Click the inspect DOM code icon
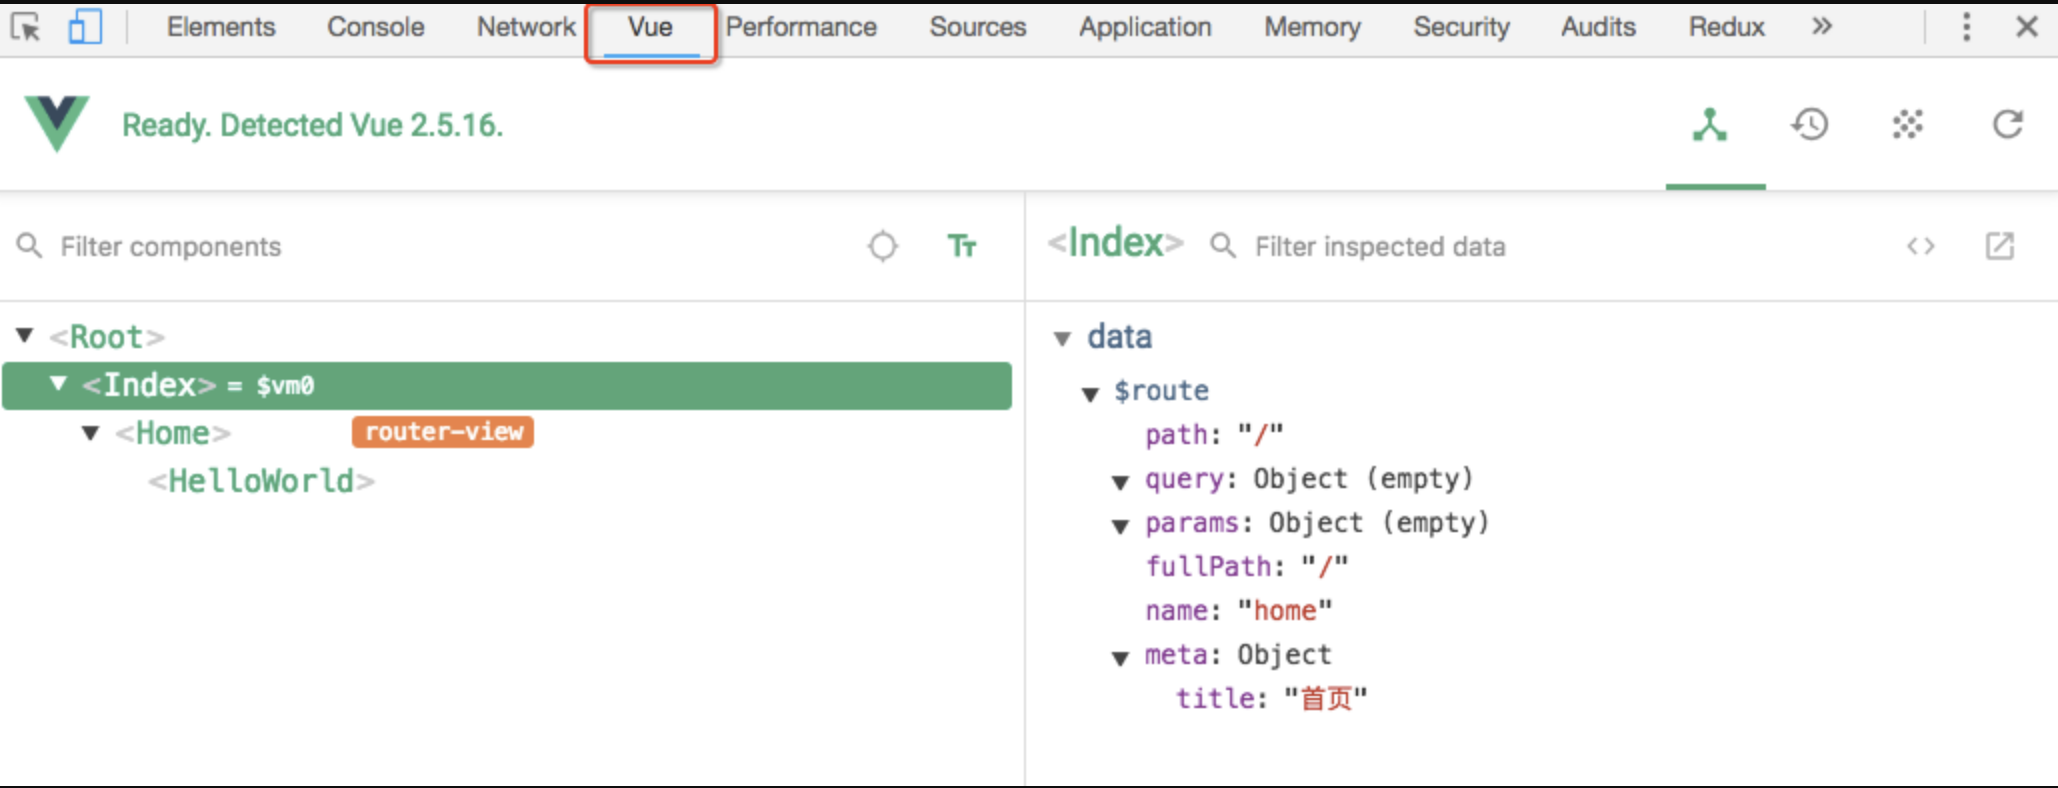 coord(1920,246)
